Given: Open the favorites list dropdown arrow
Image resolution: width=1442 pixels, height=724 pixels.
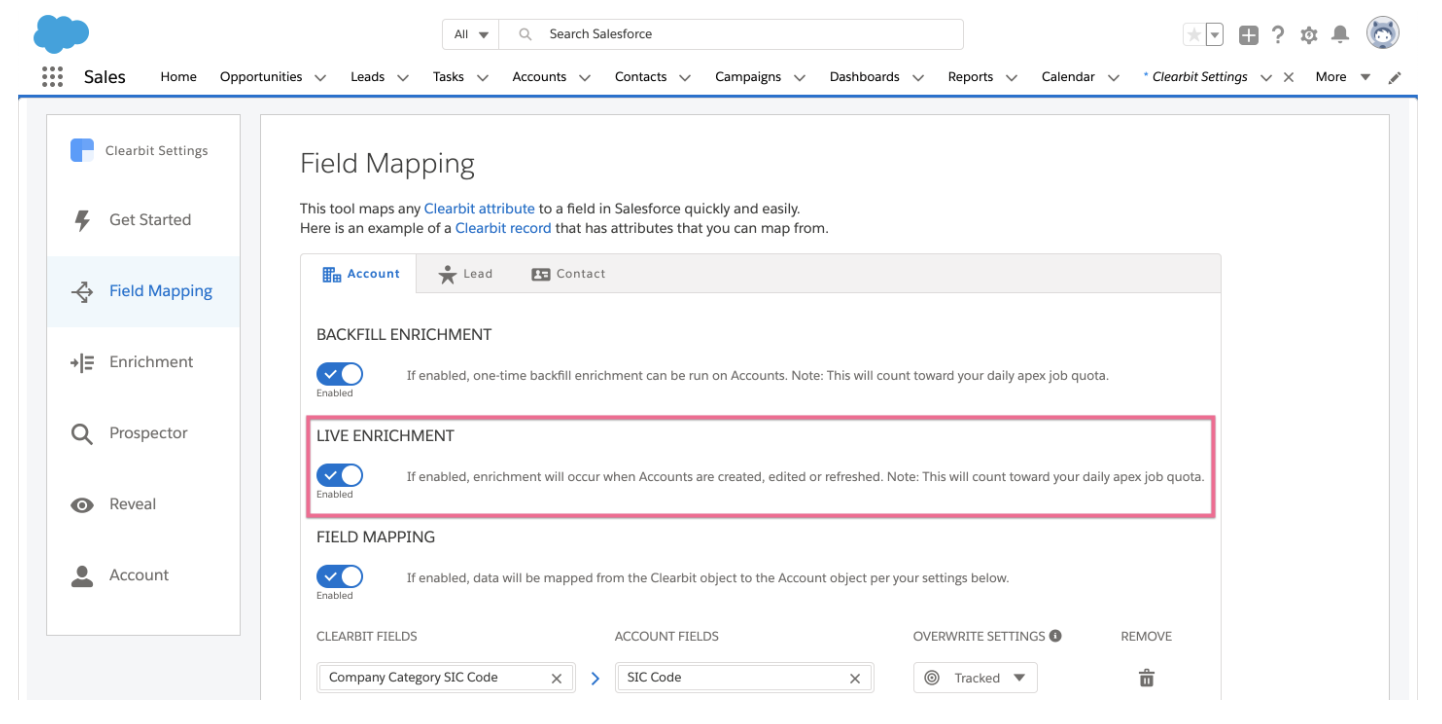Looking at the screenshot, I should (1215, 35).
